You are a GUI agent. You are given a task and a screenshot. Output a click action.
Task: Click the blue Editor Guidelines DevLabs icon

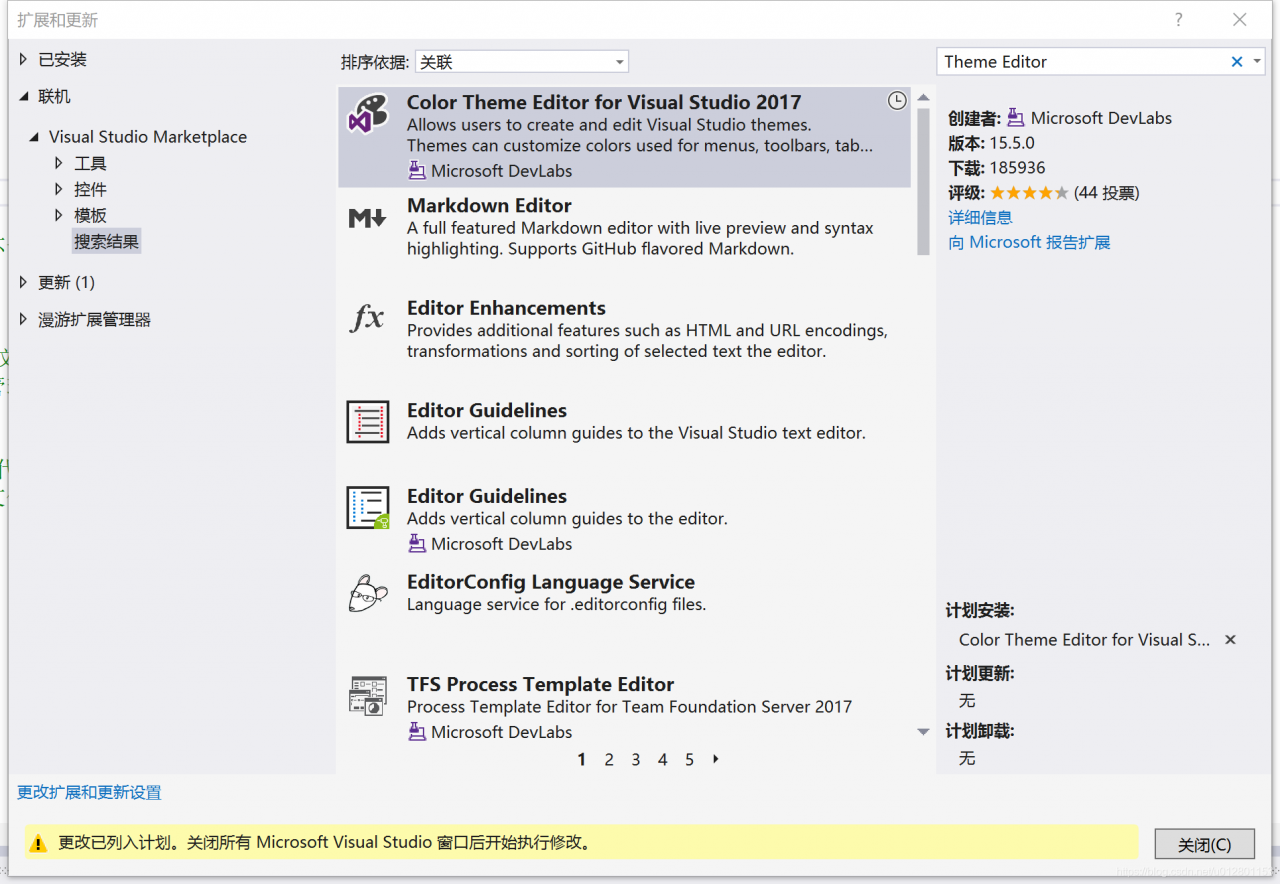[367, 507]
